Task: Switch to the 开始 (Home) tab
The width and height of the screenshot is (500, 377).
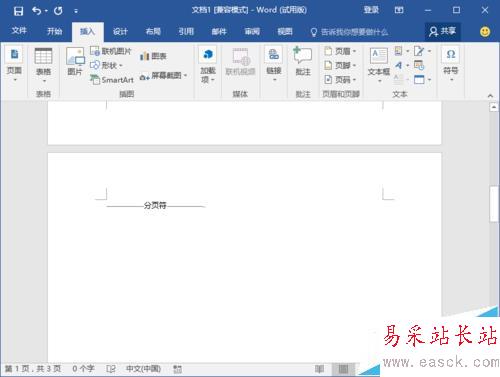Action: click(54, 31)
